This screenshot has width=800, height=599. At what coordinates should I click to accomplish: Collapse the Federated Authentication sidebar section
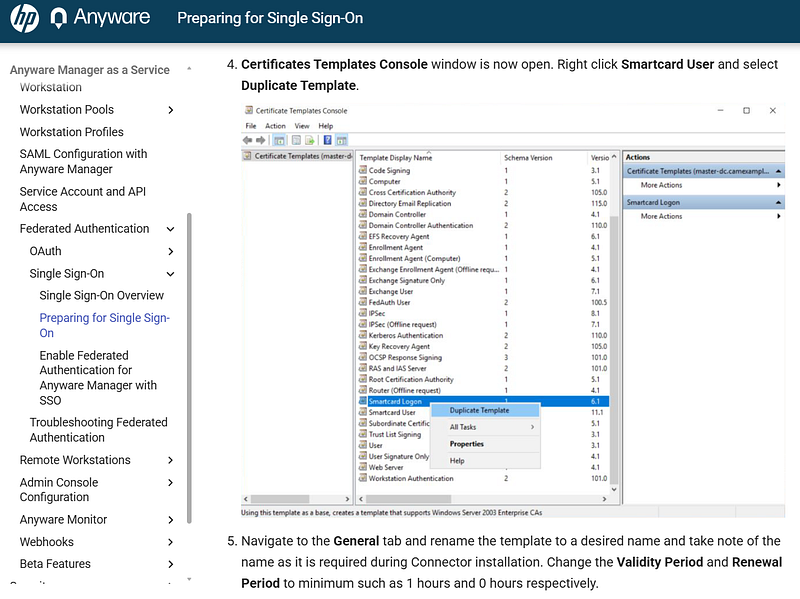tap(171, 229)
